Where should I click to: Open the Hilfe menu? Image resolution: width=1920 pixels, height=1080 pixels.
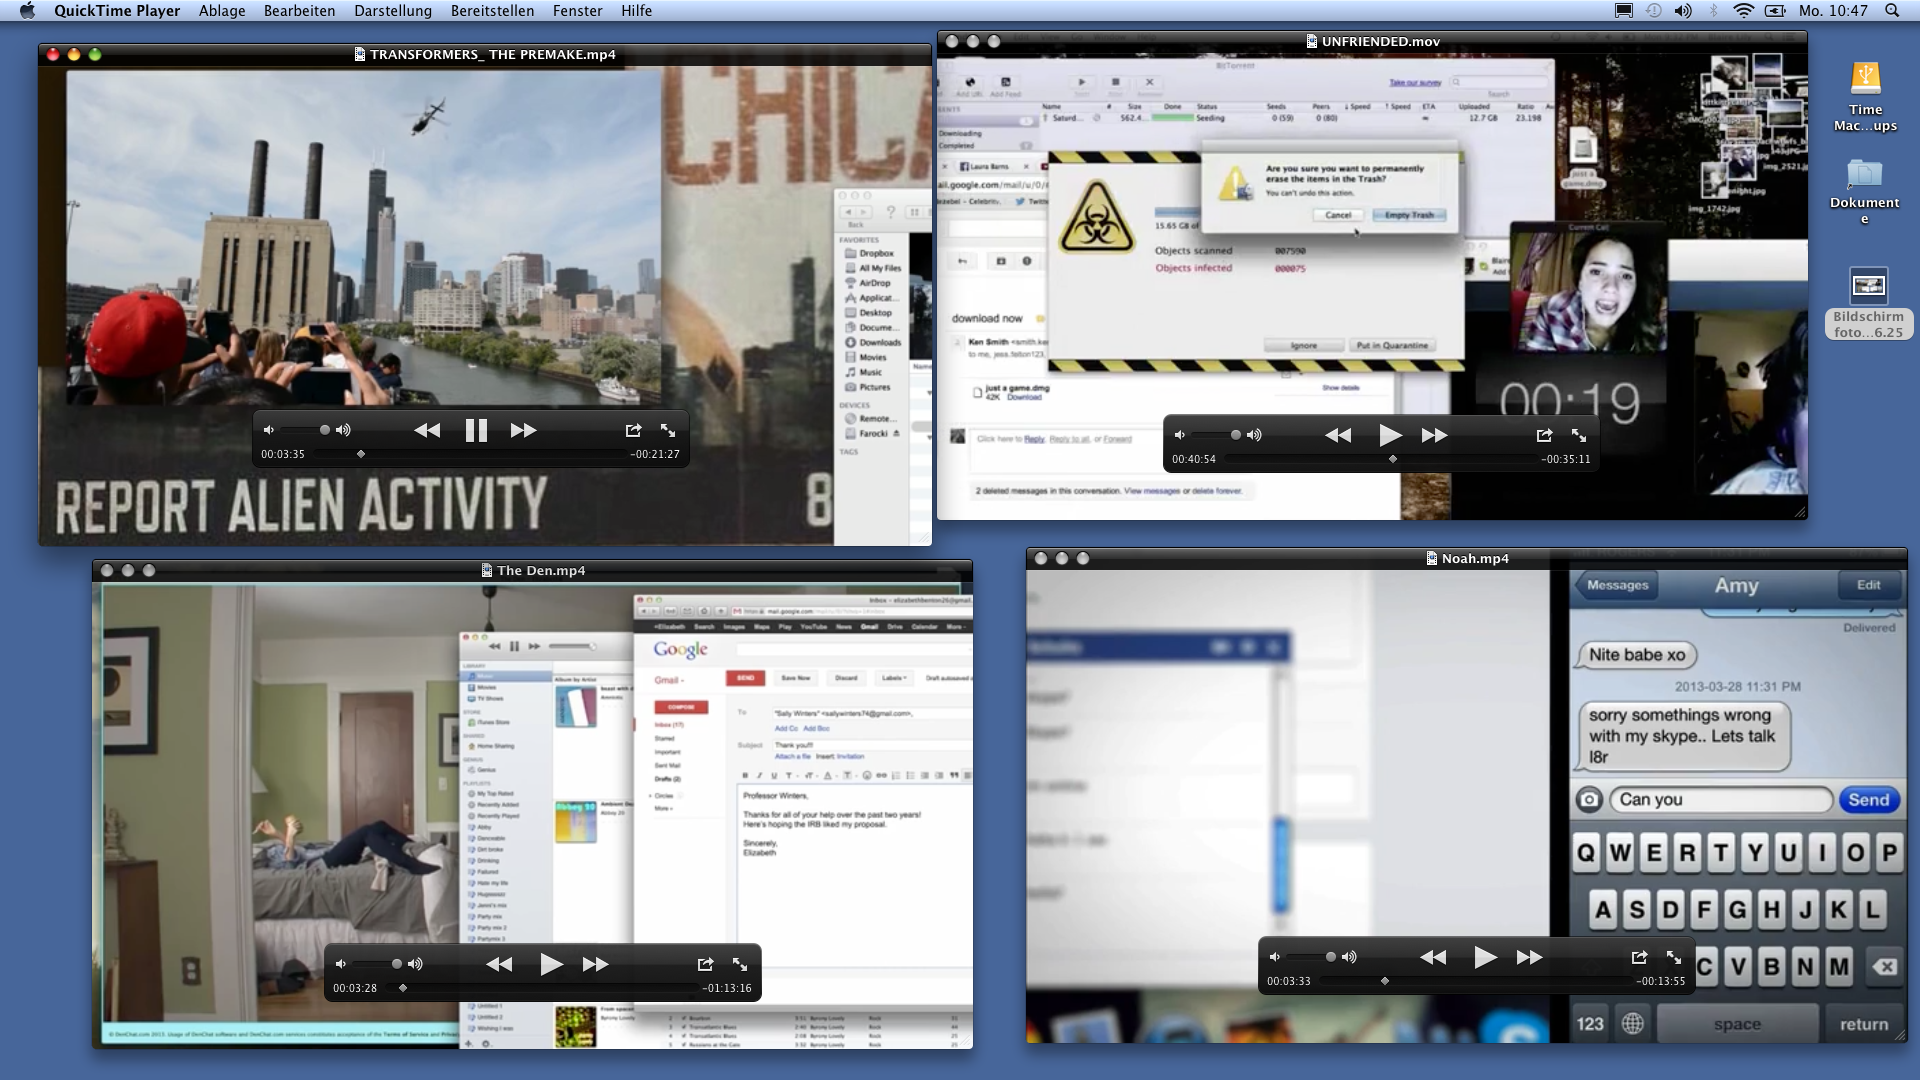(636, 11)
